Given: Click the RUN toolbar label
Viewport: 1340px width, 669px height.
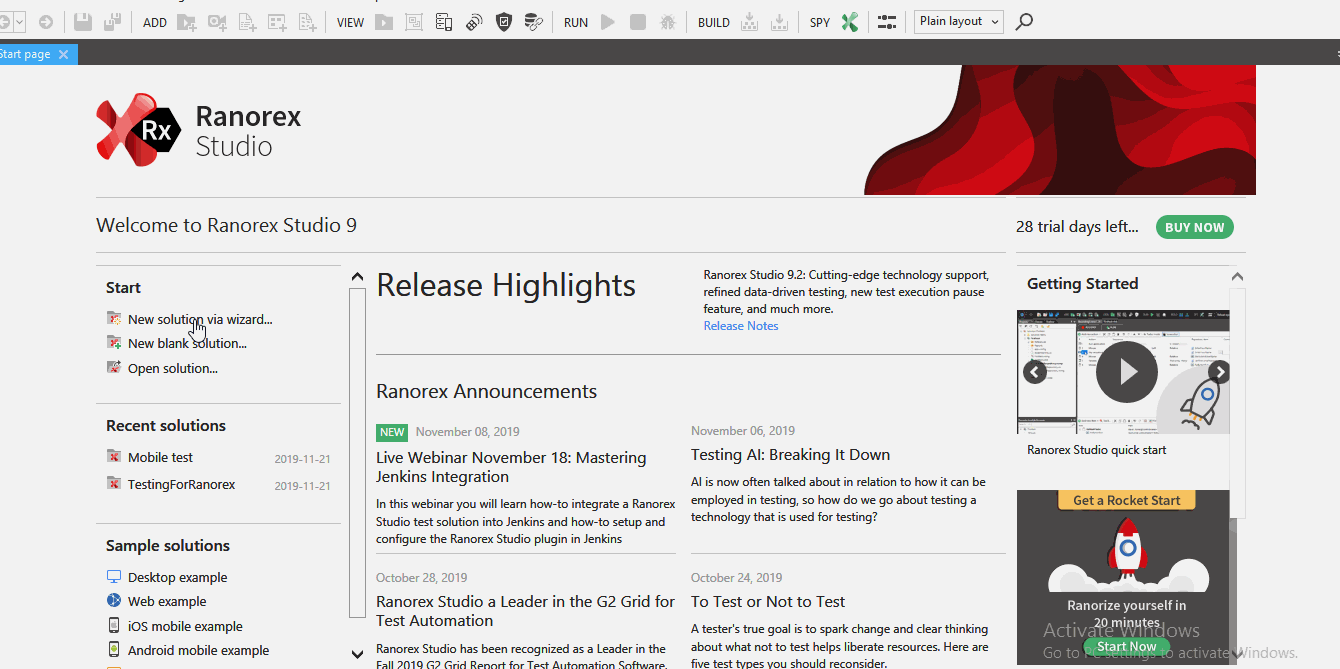Looking at the screenshot, I should [576, 22].
